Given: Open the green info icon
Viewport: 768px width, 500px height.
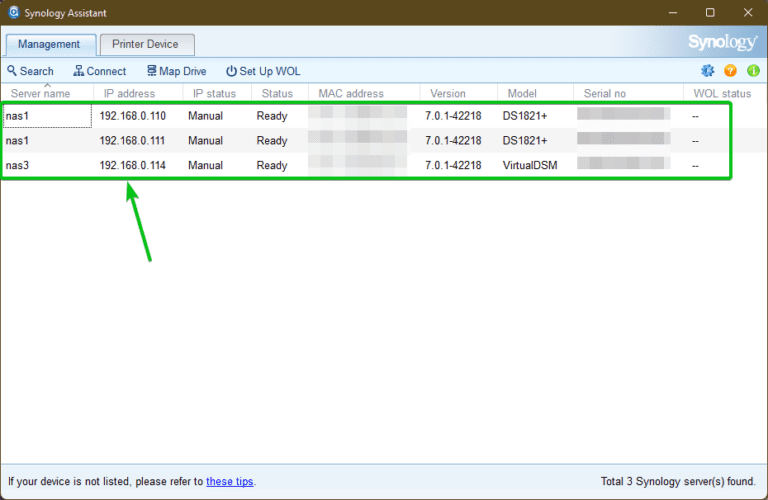Looking at the screenshot, I should pyautogui.click(x=753, y=71).
